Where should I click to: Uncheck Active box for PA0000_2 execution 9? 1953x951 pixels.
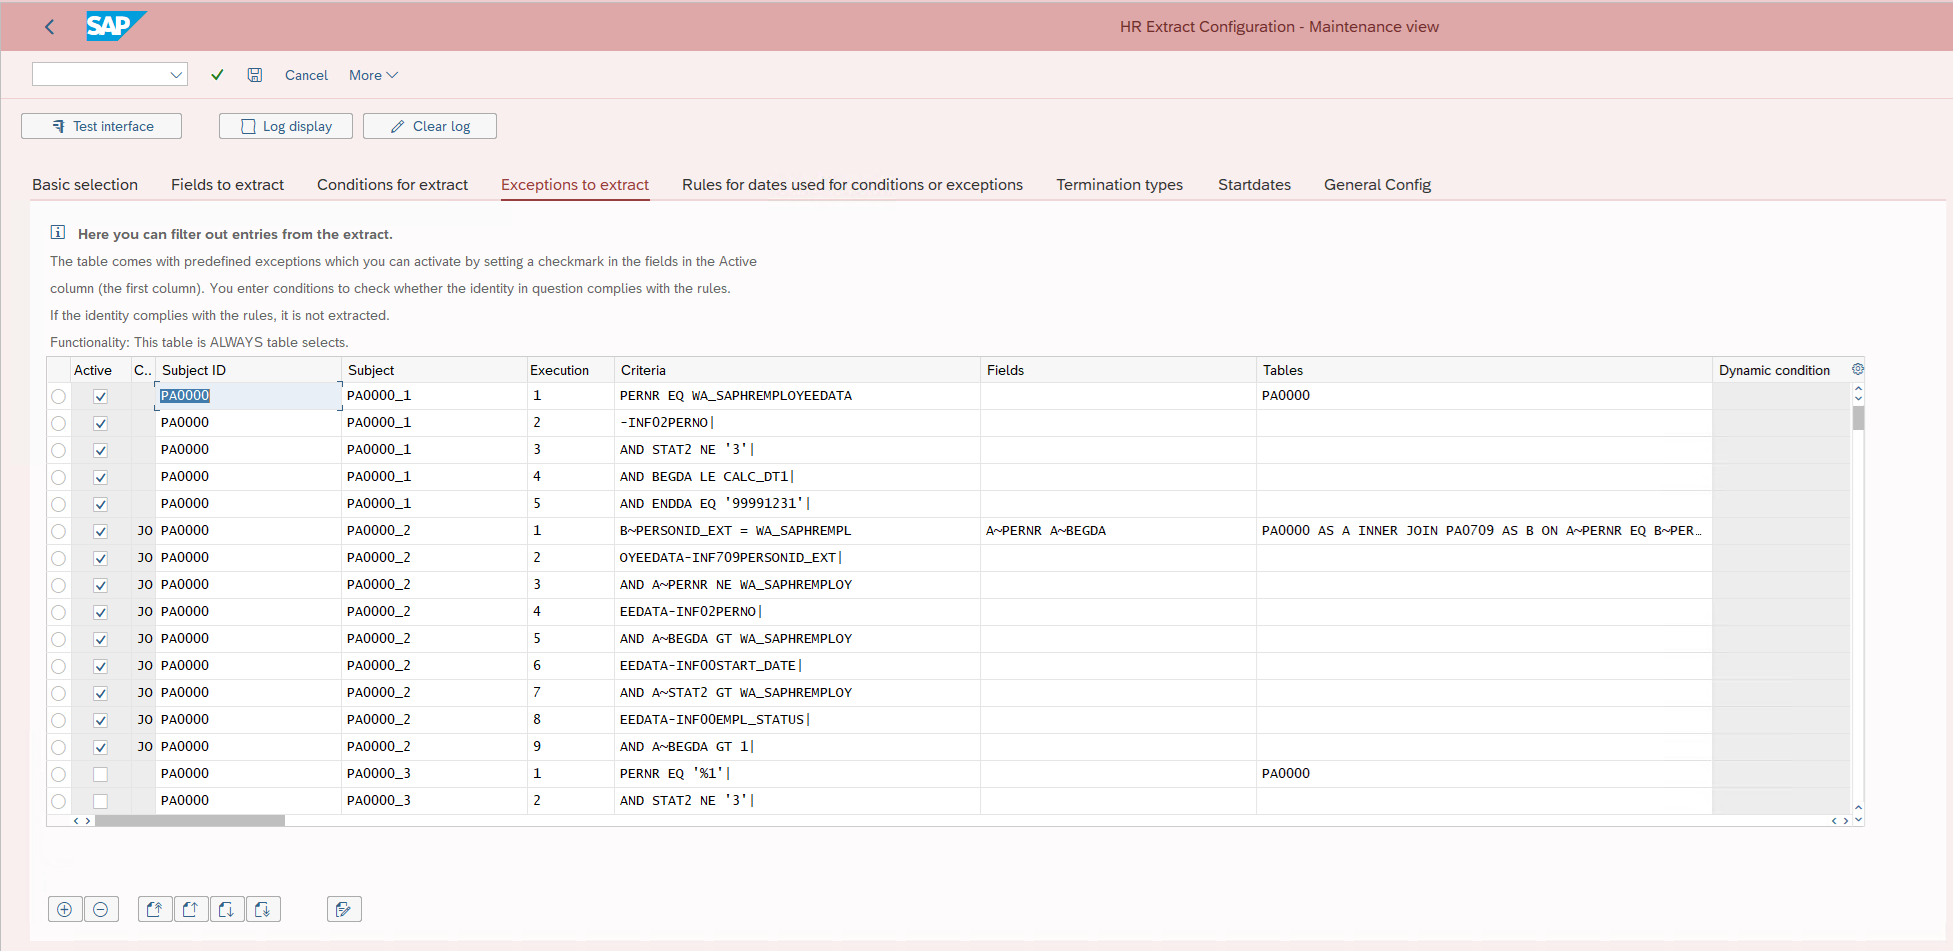[x=100, y=748]
